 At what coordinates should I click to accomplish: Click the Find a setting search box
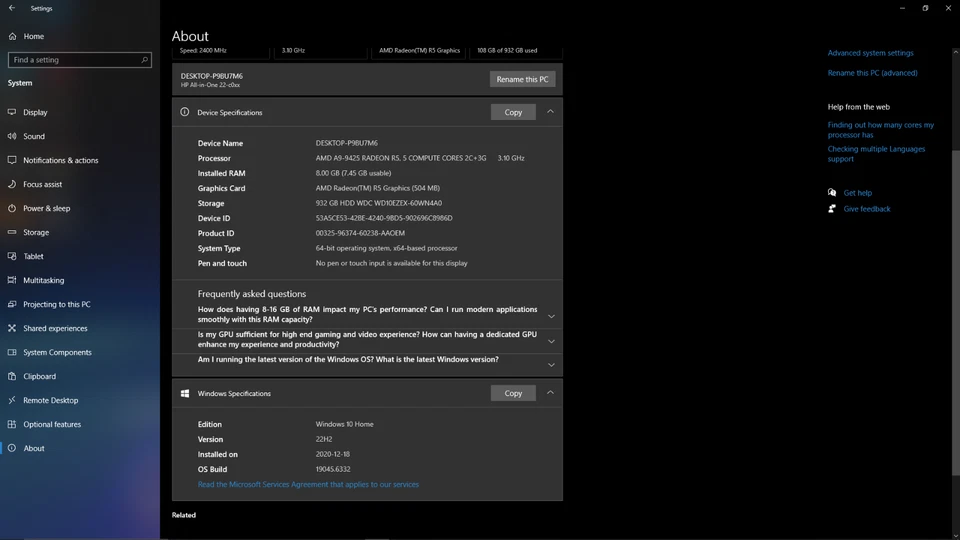pyautogui.click(x=80, y=60)
